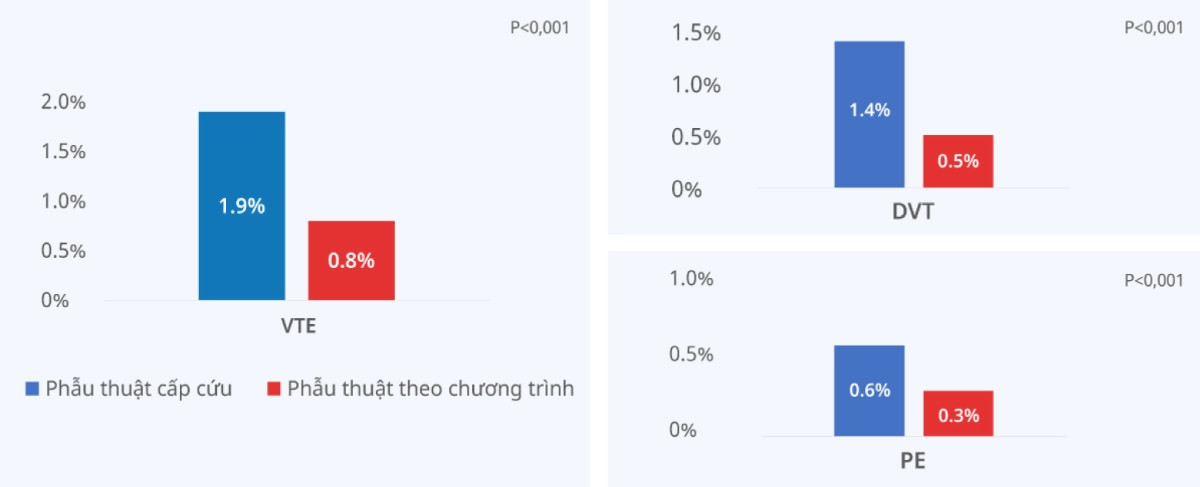Screen dimensions: 1200x487
Task: Click the blue 0.6% PE bar
Action: pos(869,391)
